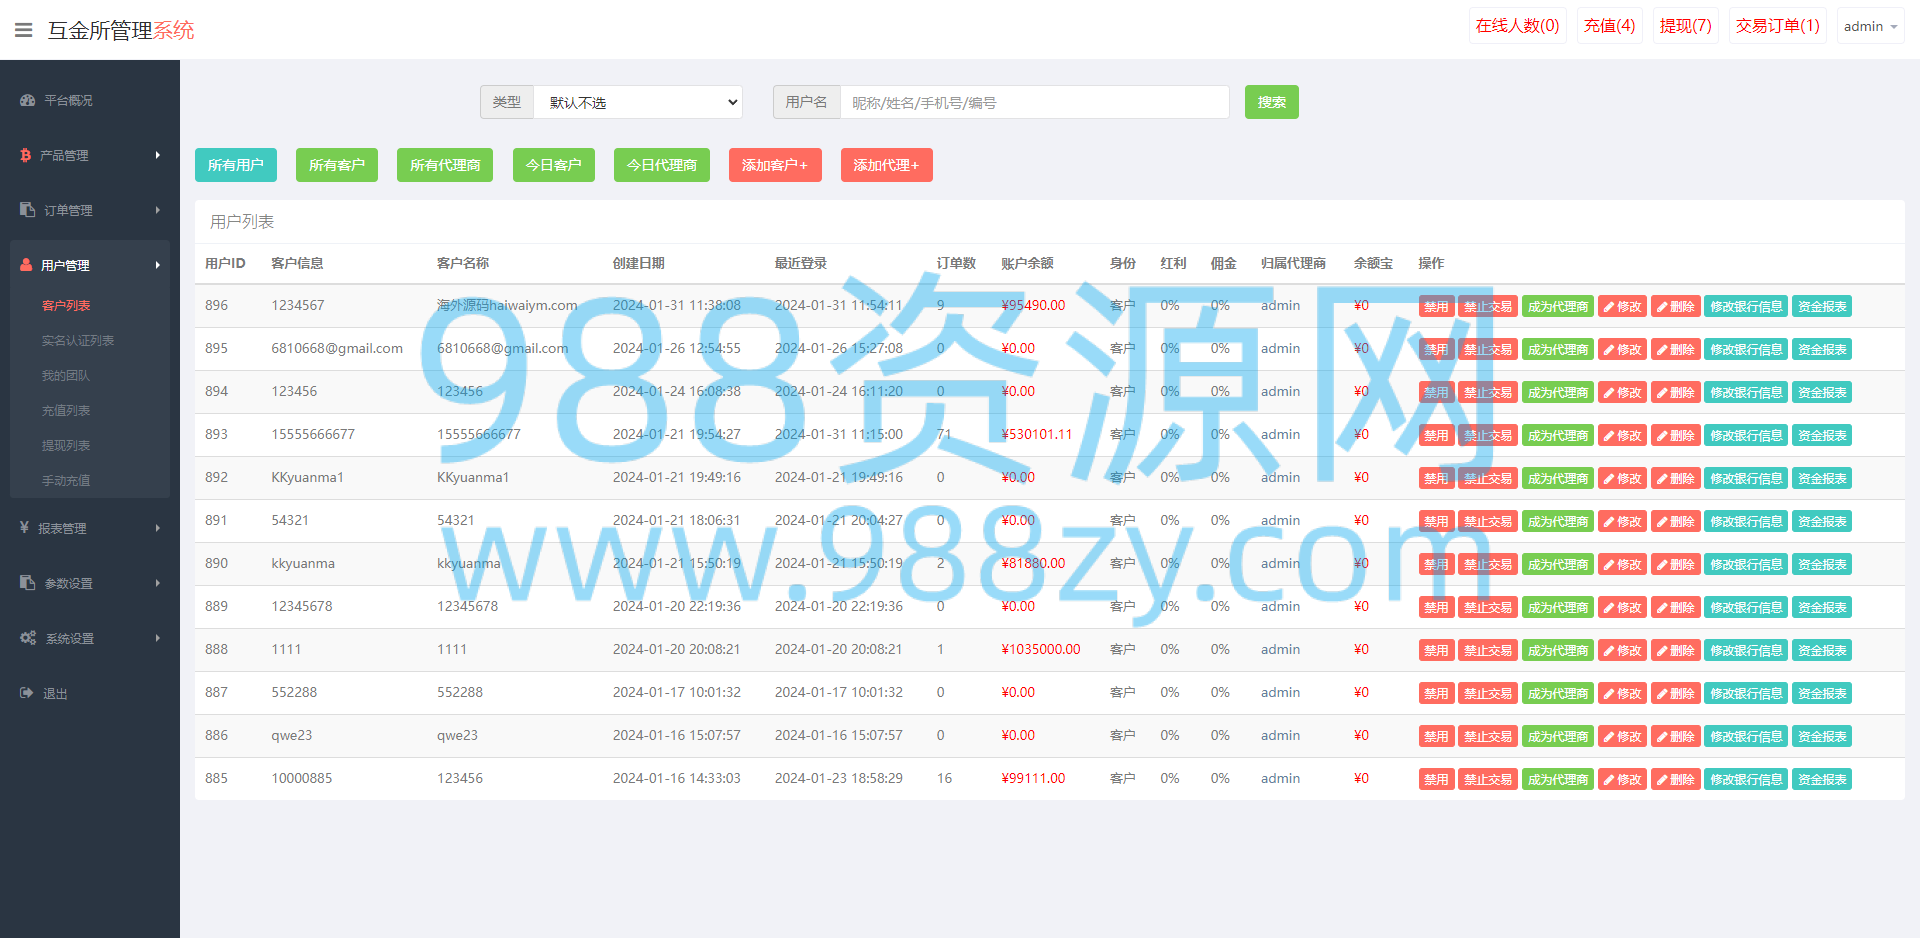This screenshot has width=1920, height=938.
Task: Click the pencil 修改 button for user 896
Action: coord(1622,306)
